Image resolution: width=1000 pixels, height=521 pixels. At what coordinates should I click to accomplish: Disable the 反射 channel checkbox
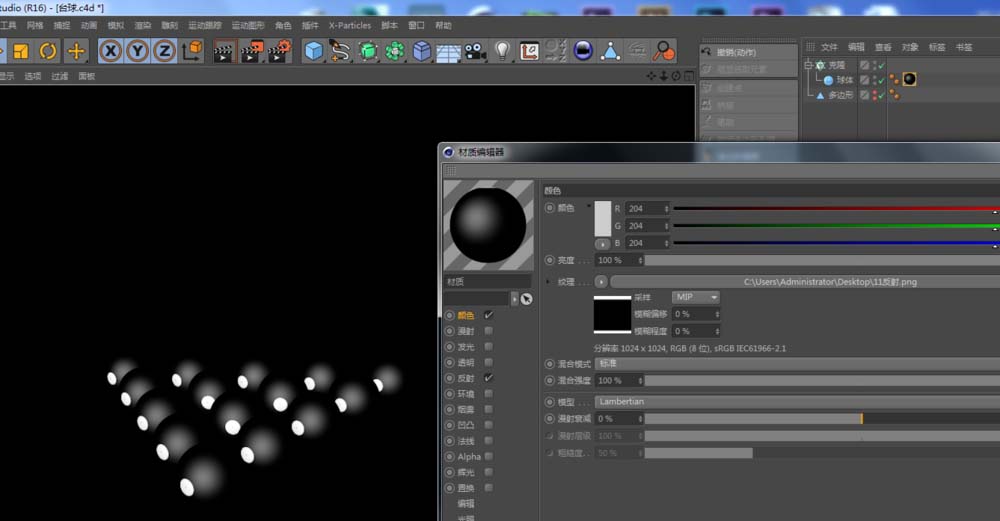[488, 379]
